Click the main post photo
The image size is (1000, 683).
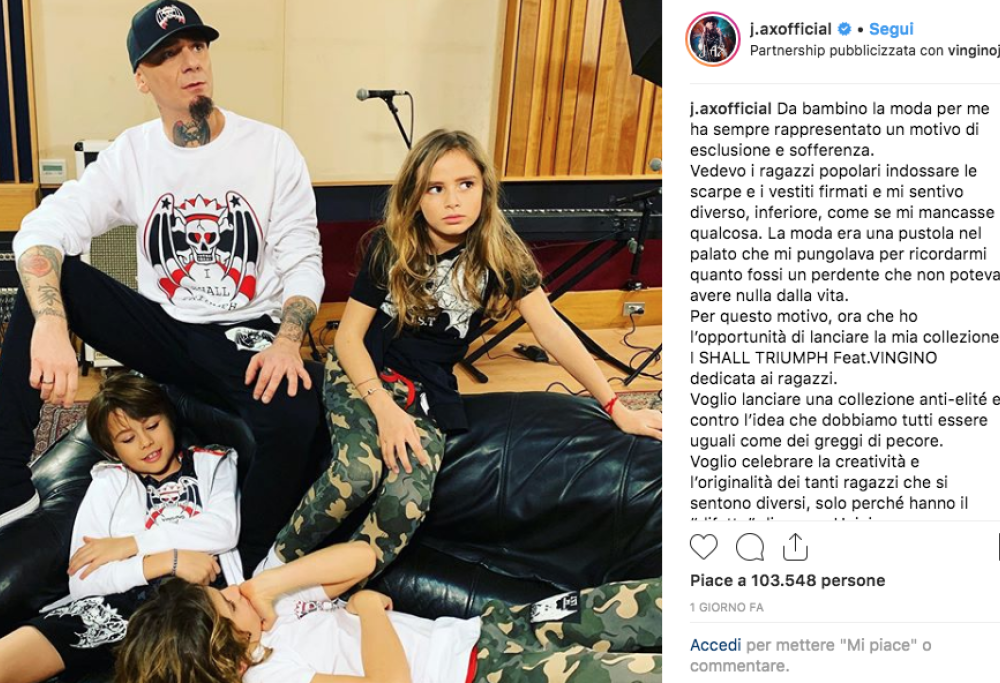click(x=331, y=341)
